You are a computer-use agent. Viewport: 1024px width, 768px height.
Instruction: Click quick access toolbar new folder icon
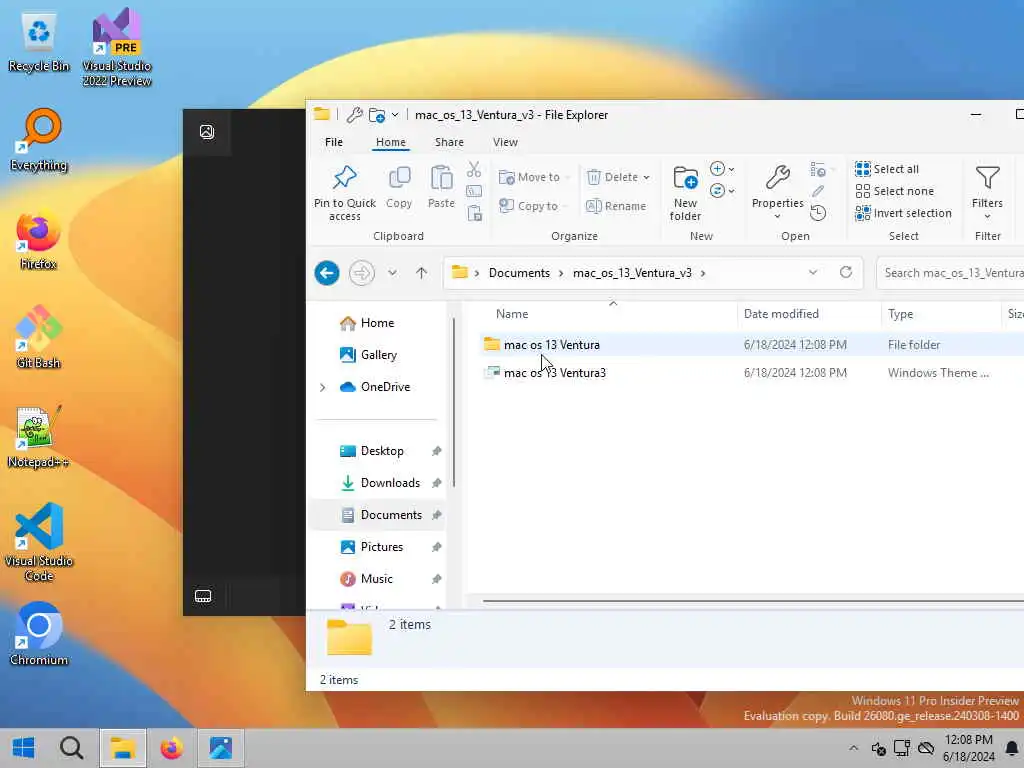[x=377, y=115]
